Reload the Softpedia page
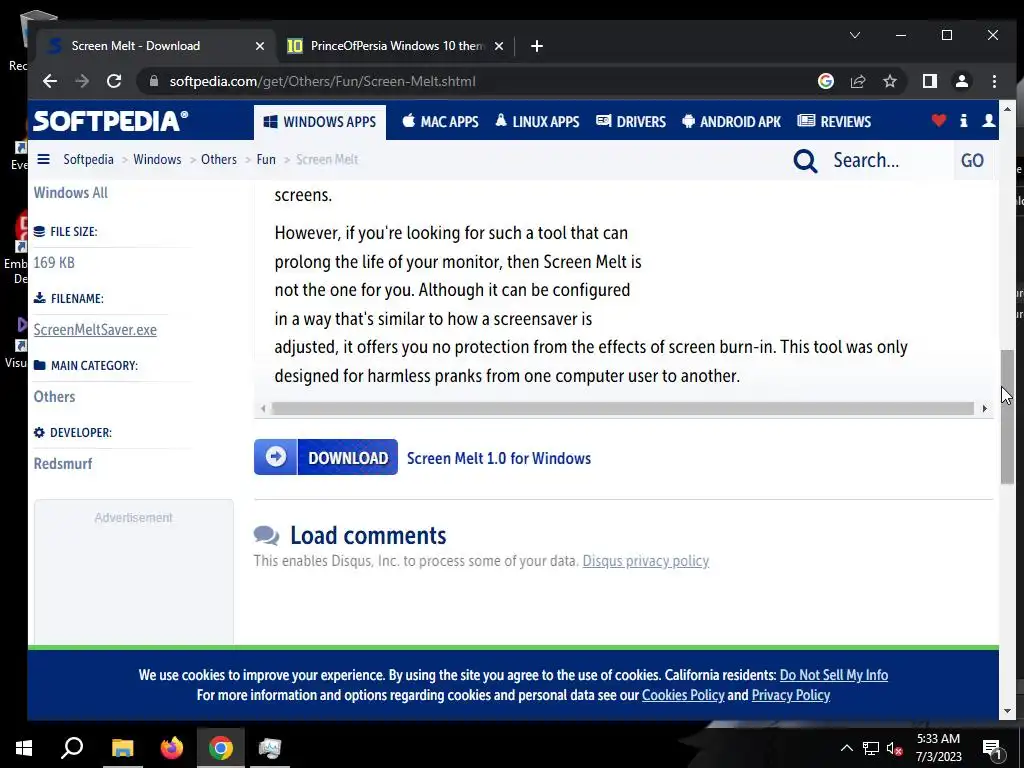The height and width of the screenshot is (768, 1024). point(114,81)
